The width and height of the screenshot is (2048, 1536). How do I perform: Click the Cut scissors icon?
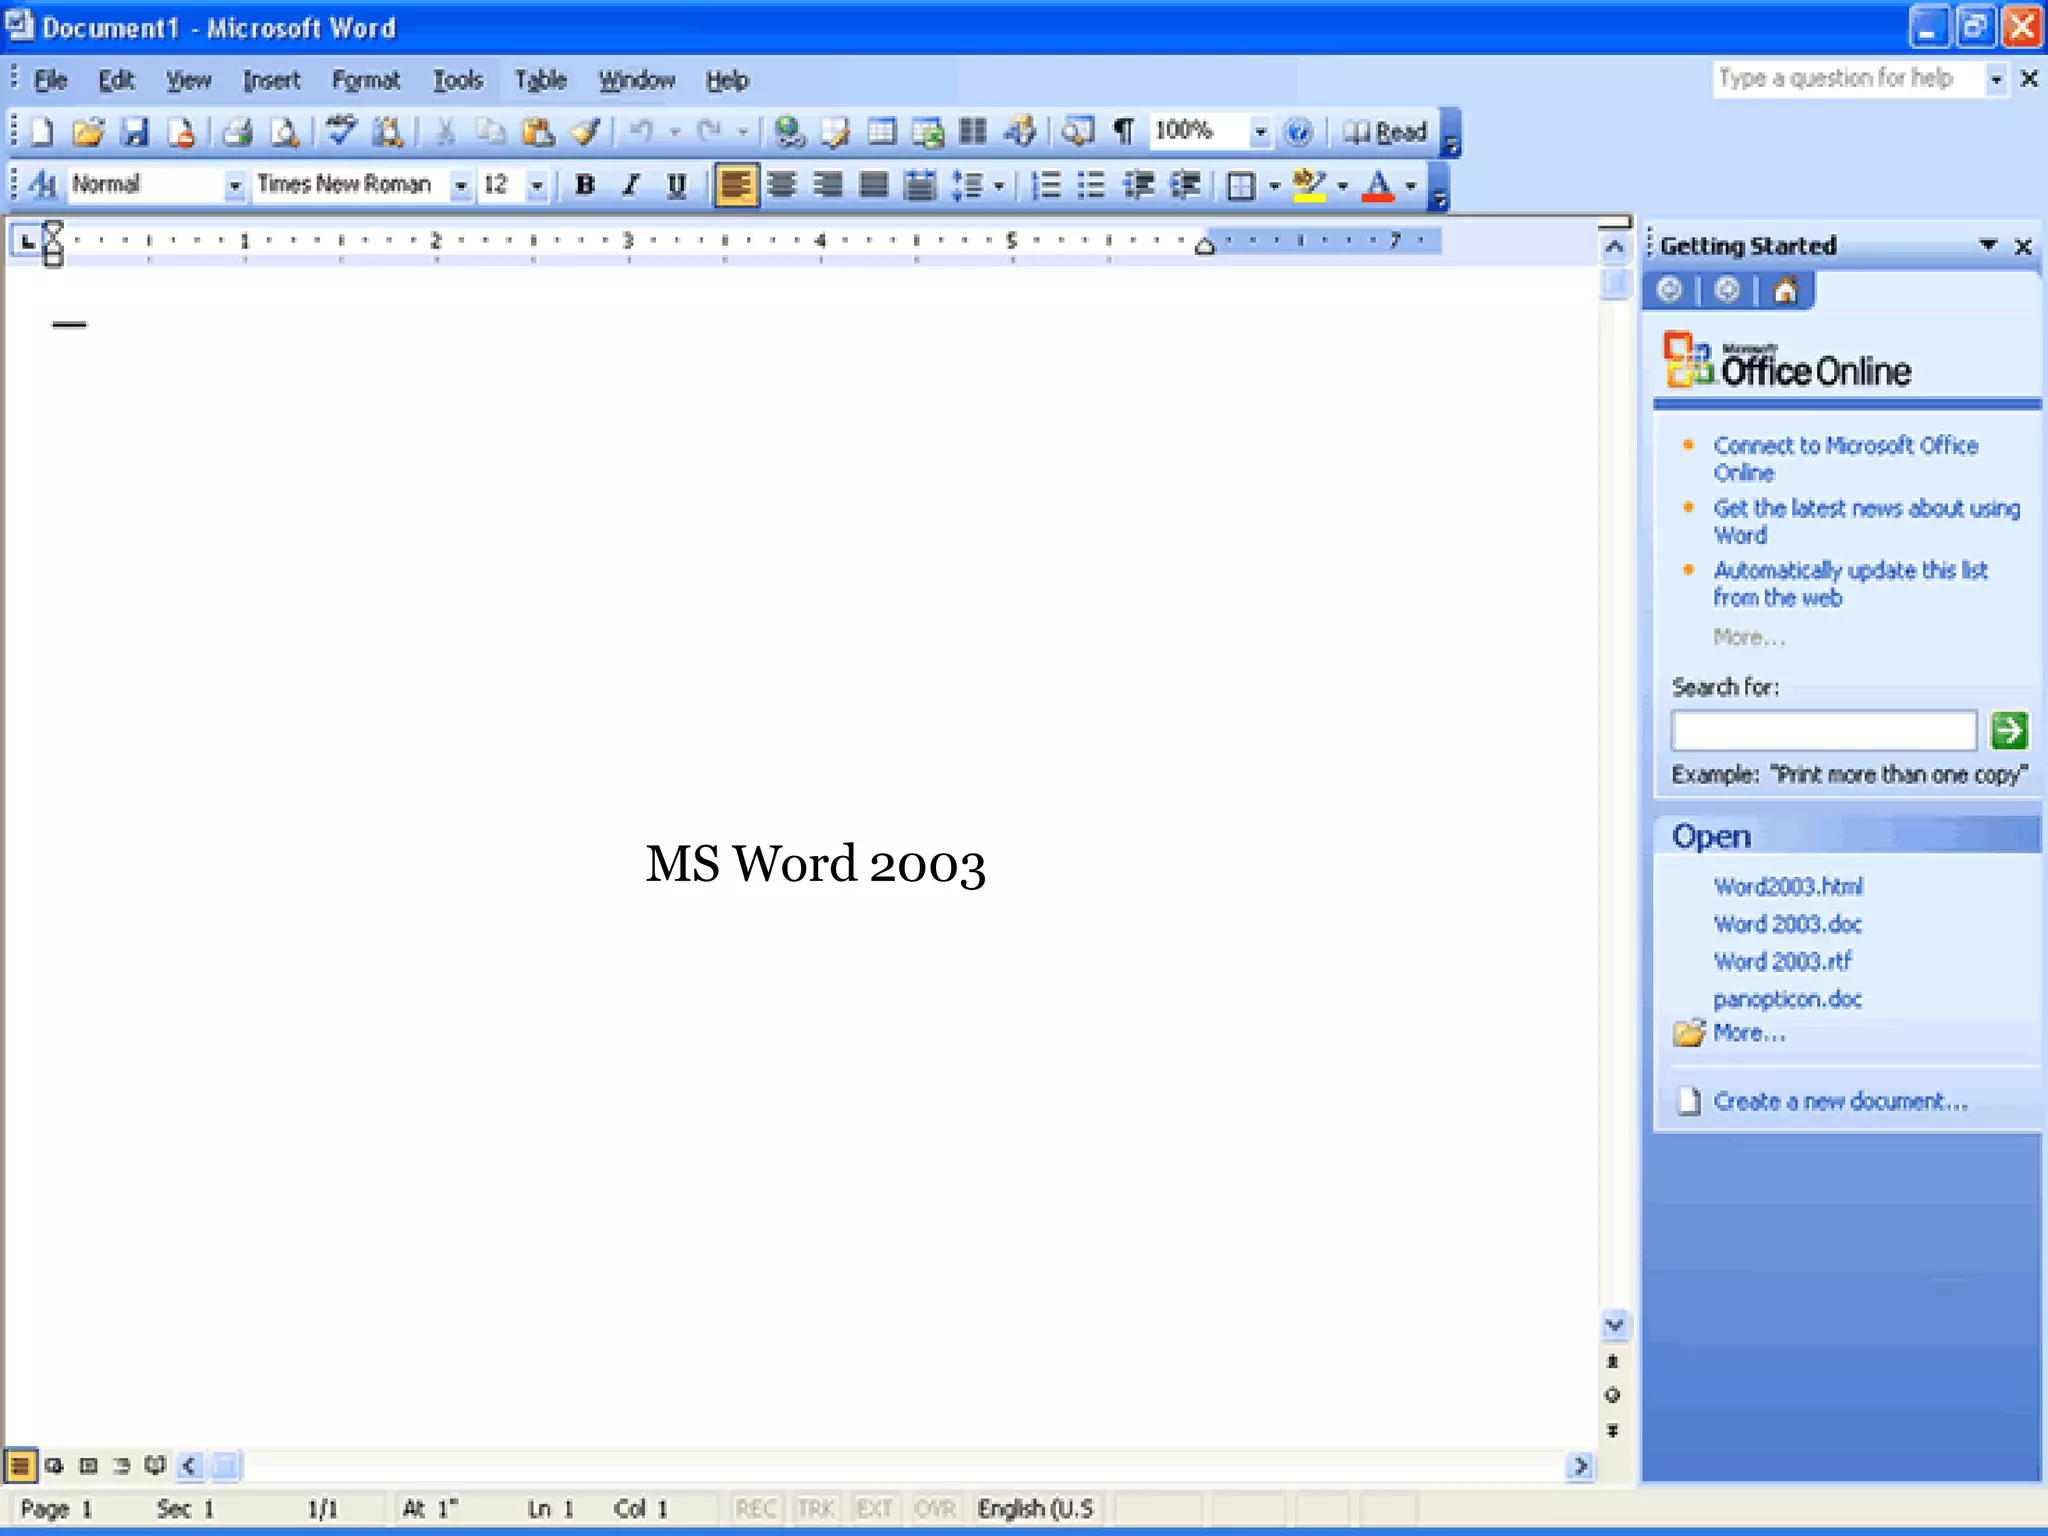coord(445,132)
